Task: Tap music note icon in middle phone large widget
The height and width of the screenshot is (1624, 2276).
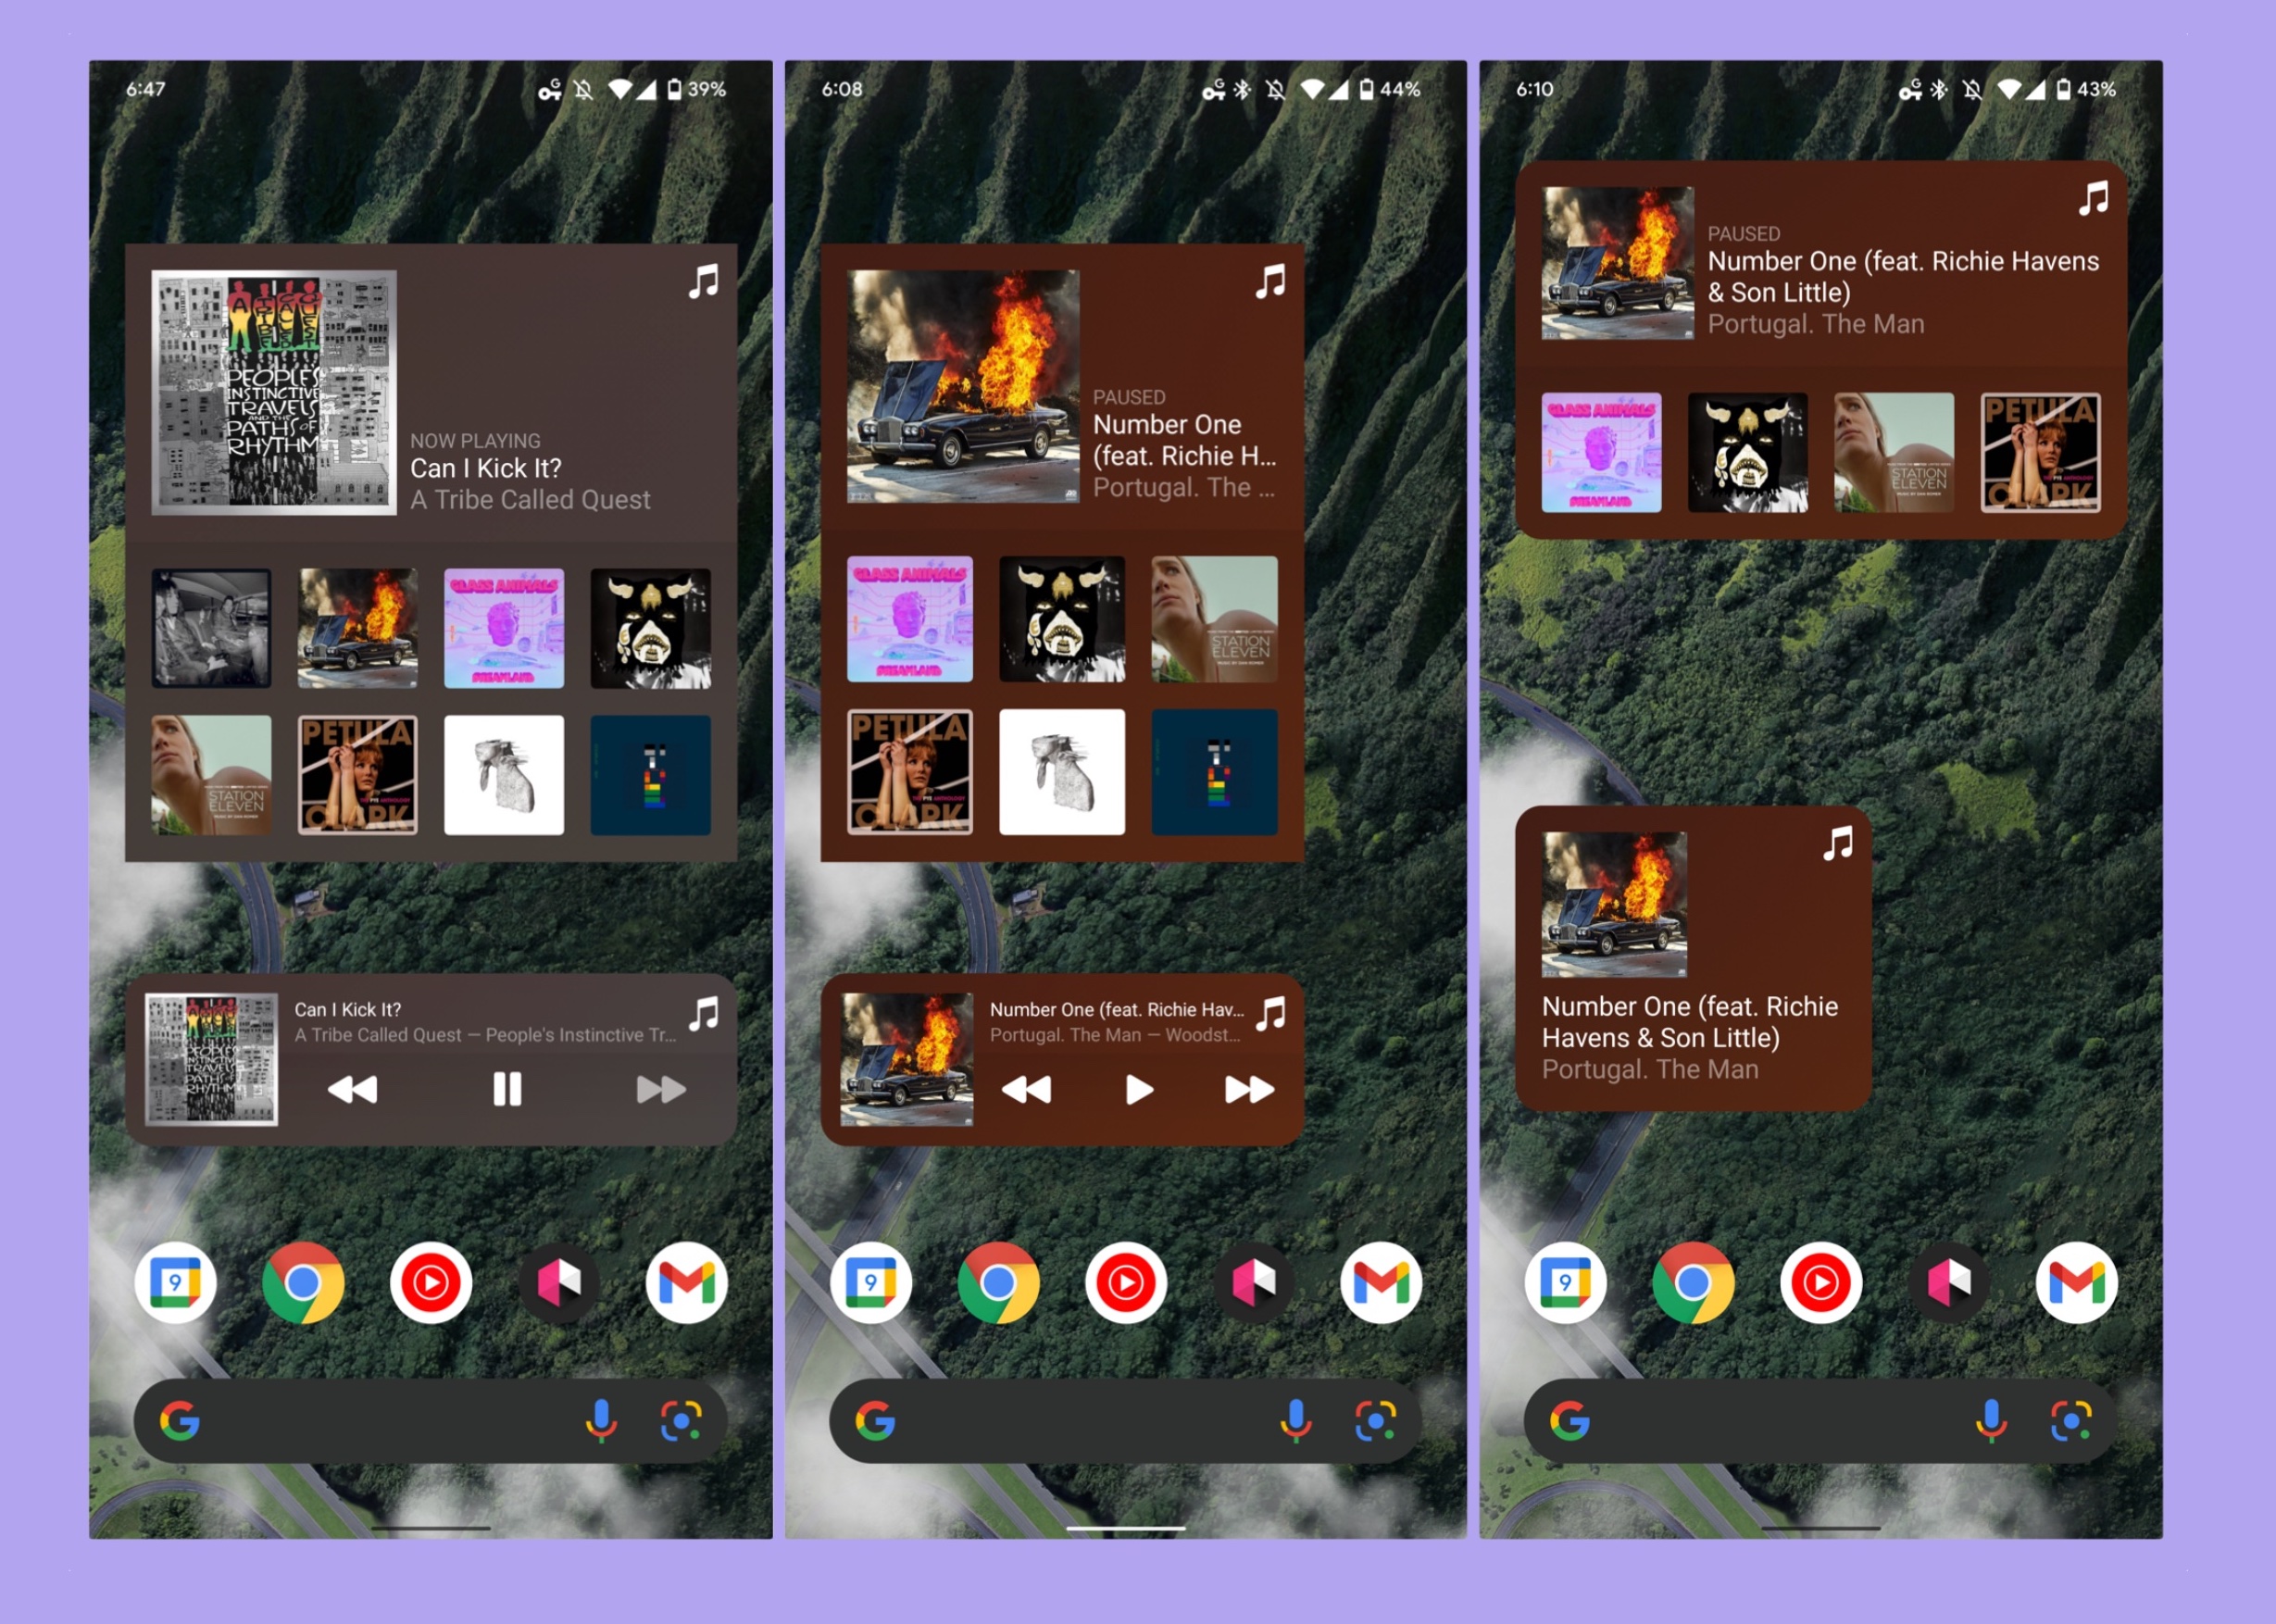Action: pyautogui.click(x=1271, y=282)
